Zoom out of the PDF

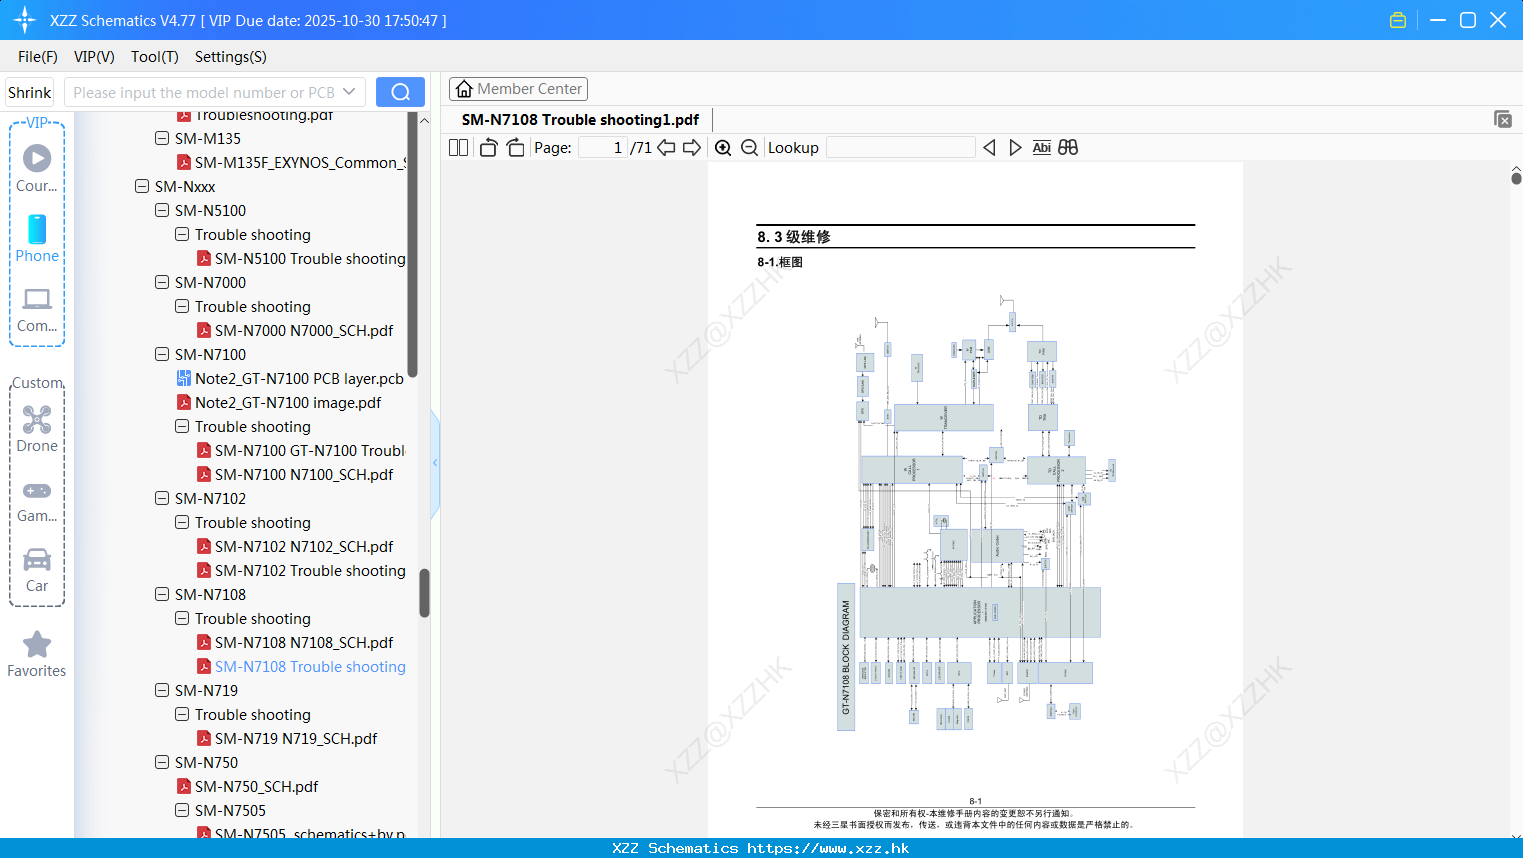coord(750,148)
